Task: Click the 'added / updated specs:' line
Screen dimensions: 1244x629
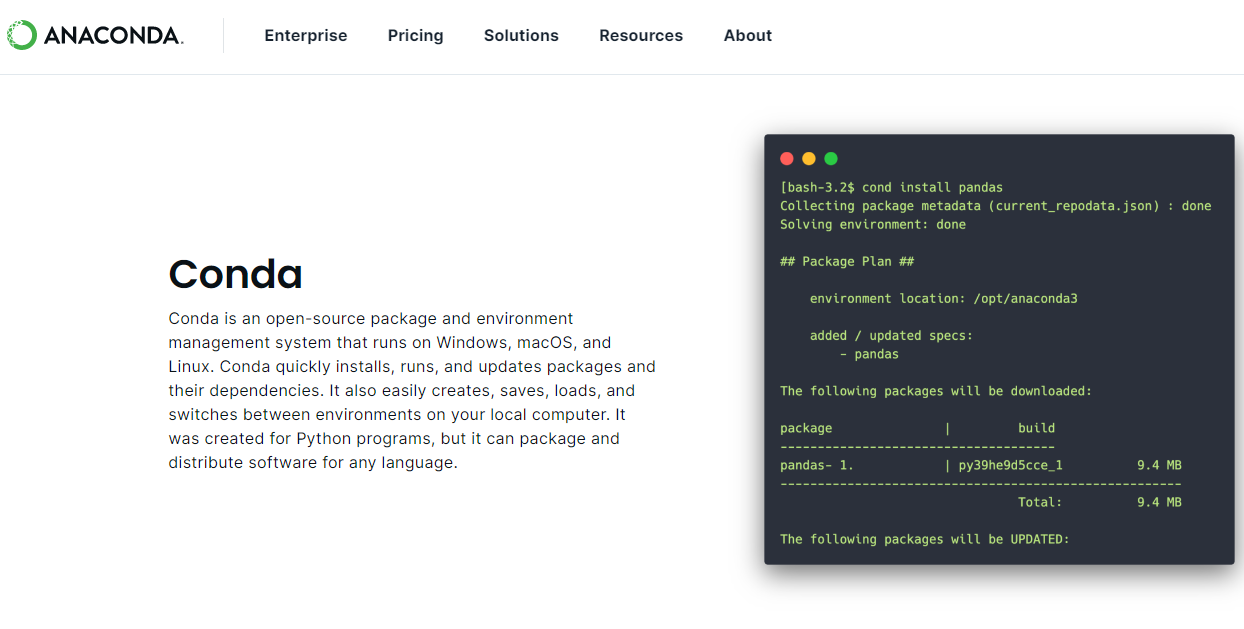Action: [891, 335]
